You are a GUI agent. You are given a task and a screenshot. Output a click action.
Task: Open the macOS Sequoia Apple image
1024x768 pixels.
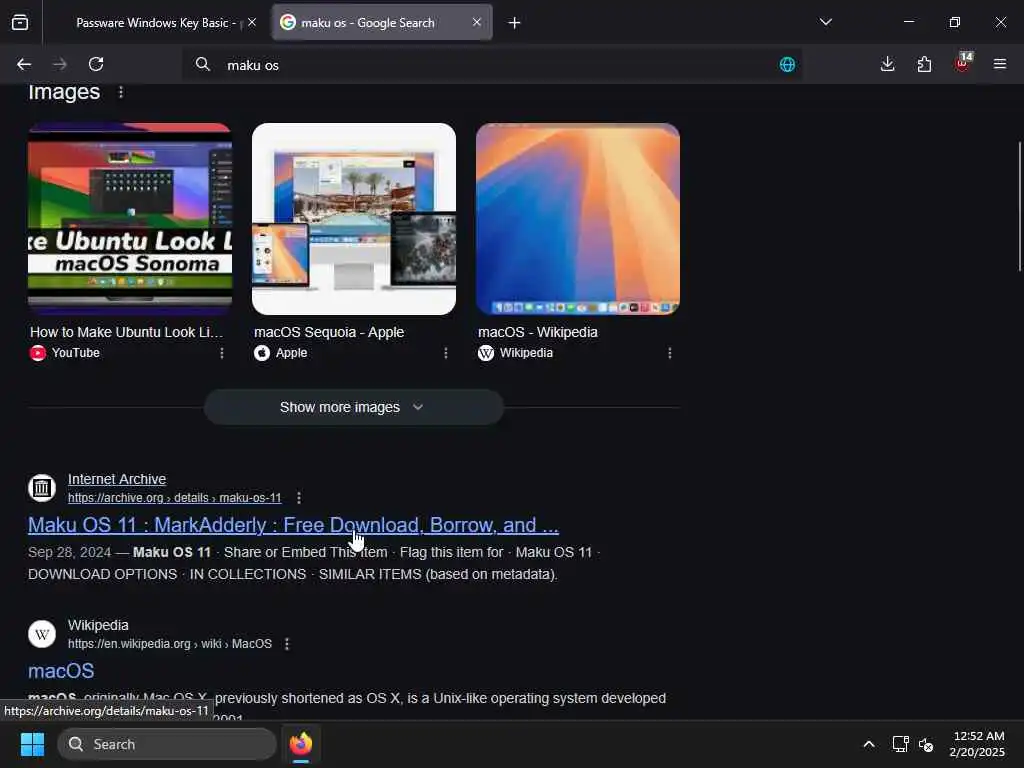point(354,219)
